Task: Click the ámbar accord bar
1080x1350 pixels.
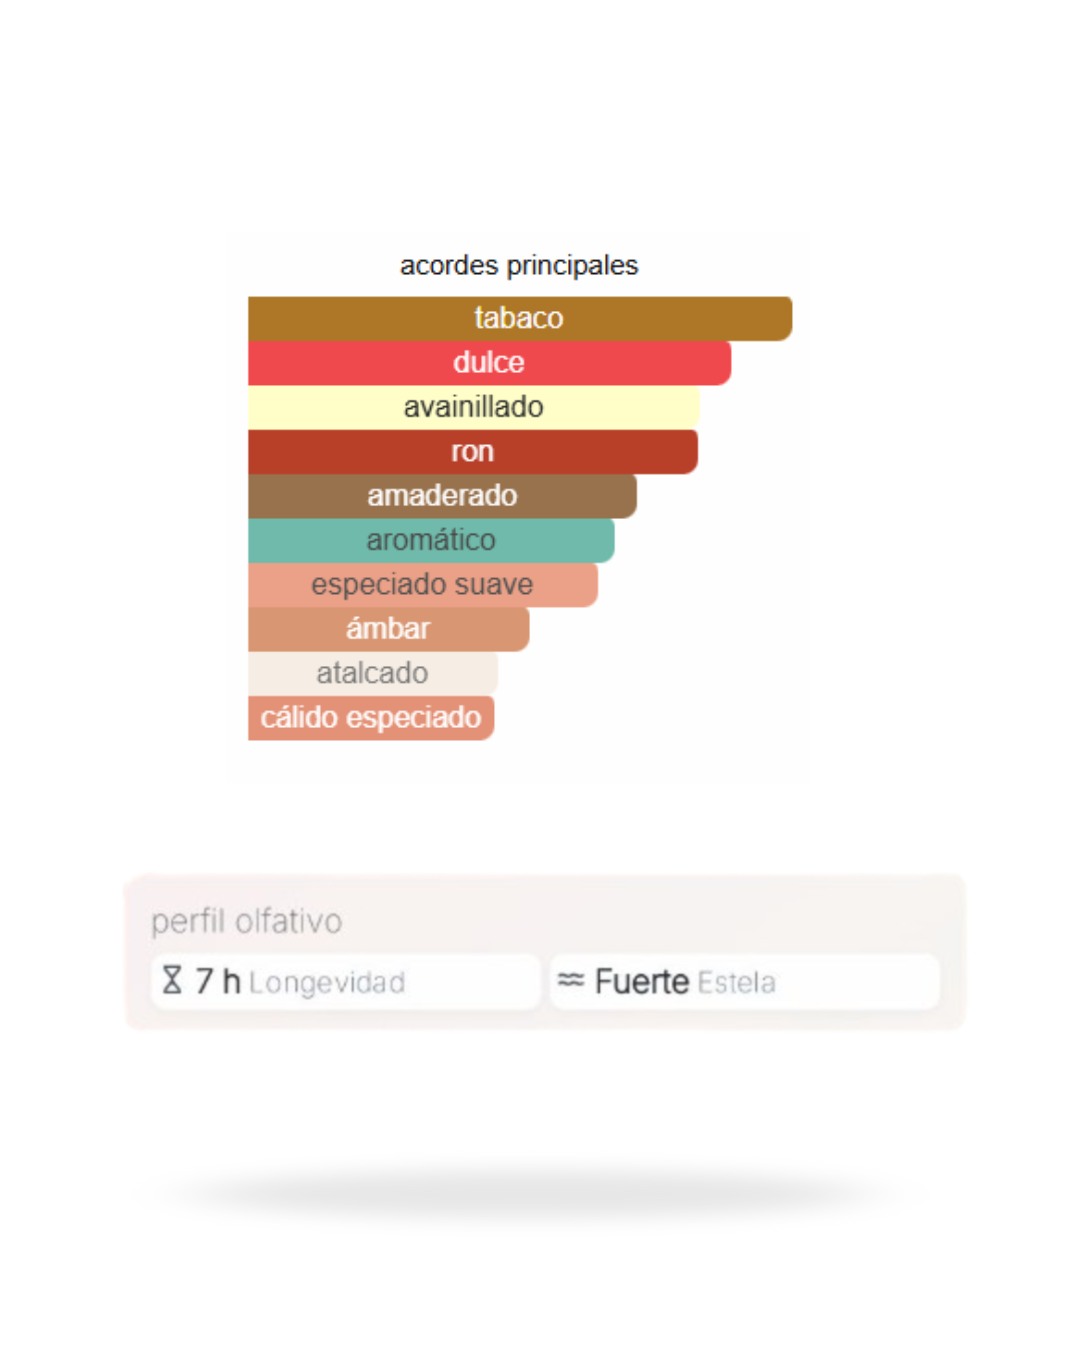Action: 388,629
